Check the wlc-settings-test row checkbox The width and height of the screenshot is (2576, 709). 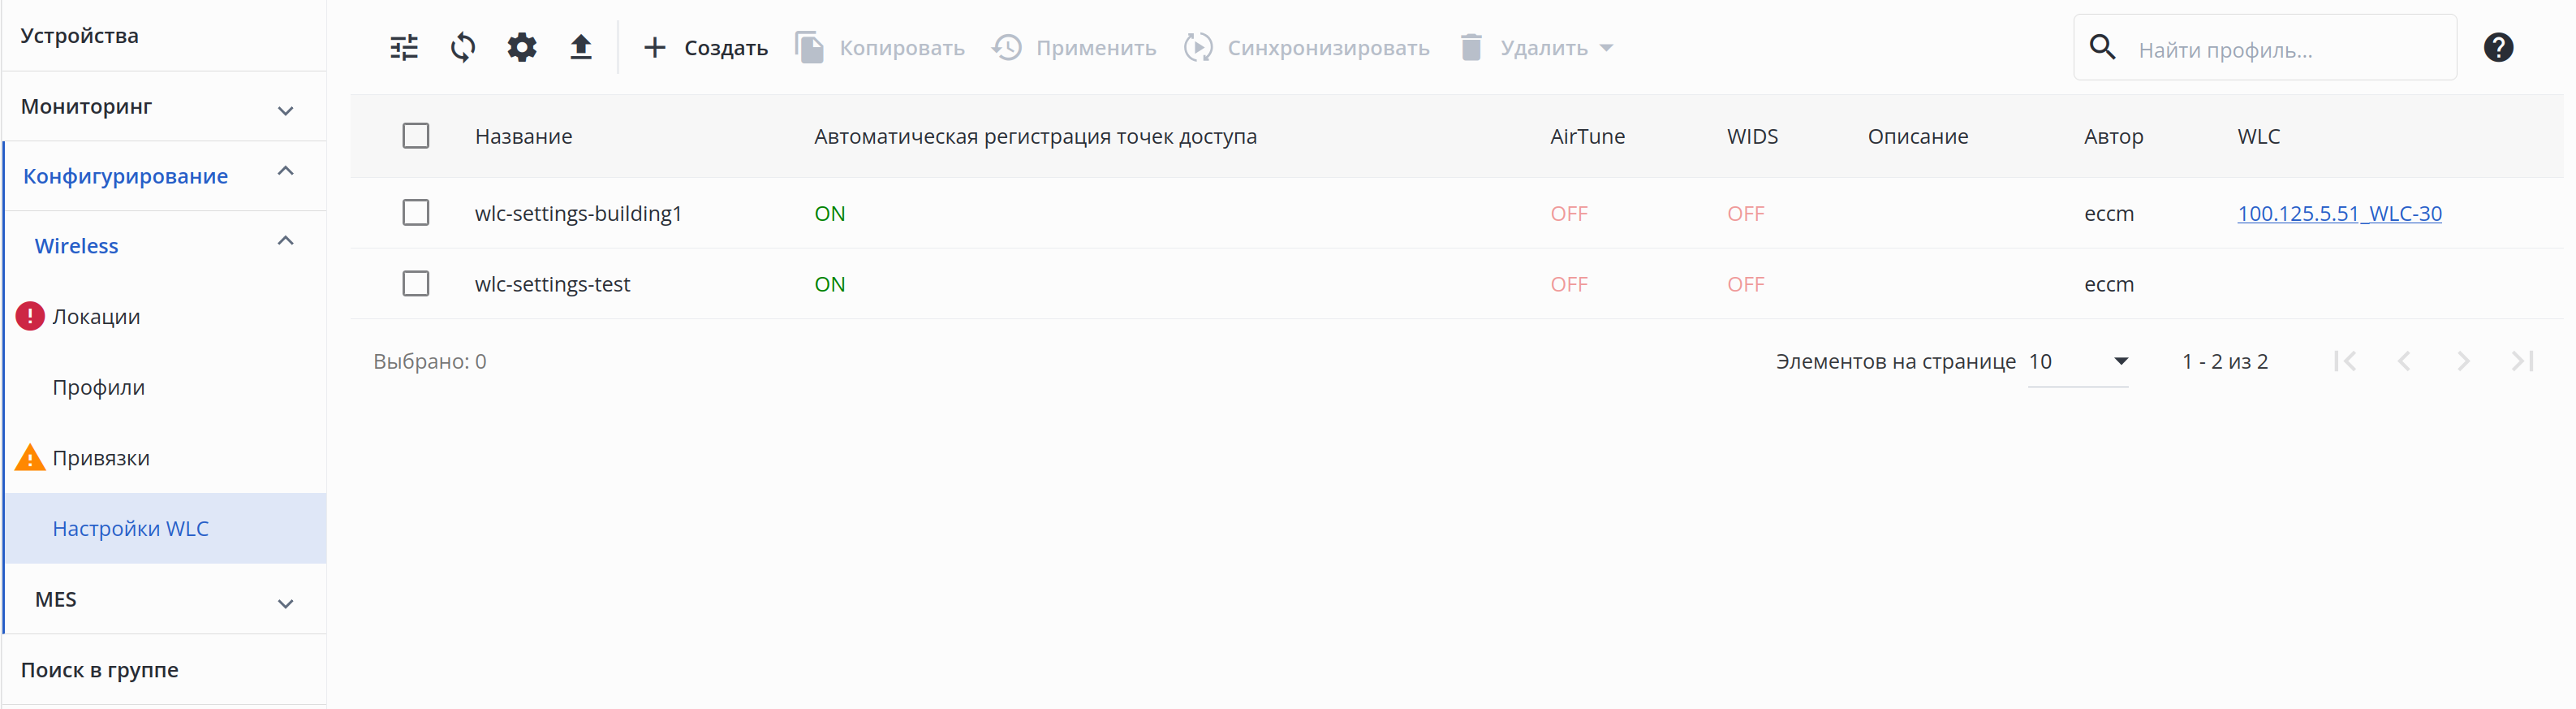(x=416, y=284)
